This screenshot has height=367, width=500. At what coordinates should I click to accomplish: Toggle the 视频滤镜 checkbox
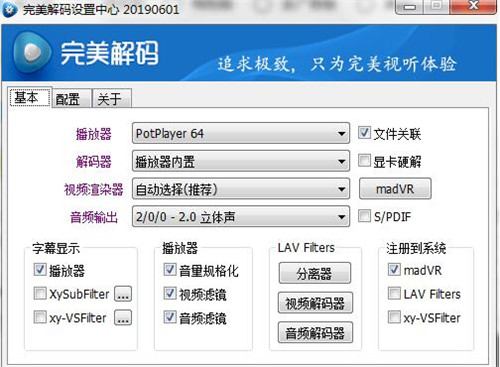point(170,293)
